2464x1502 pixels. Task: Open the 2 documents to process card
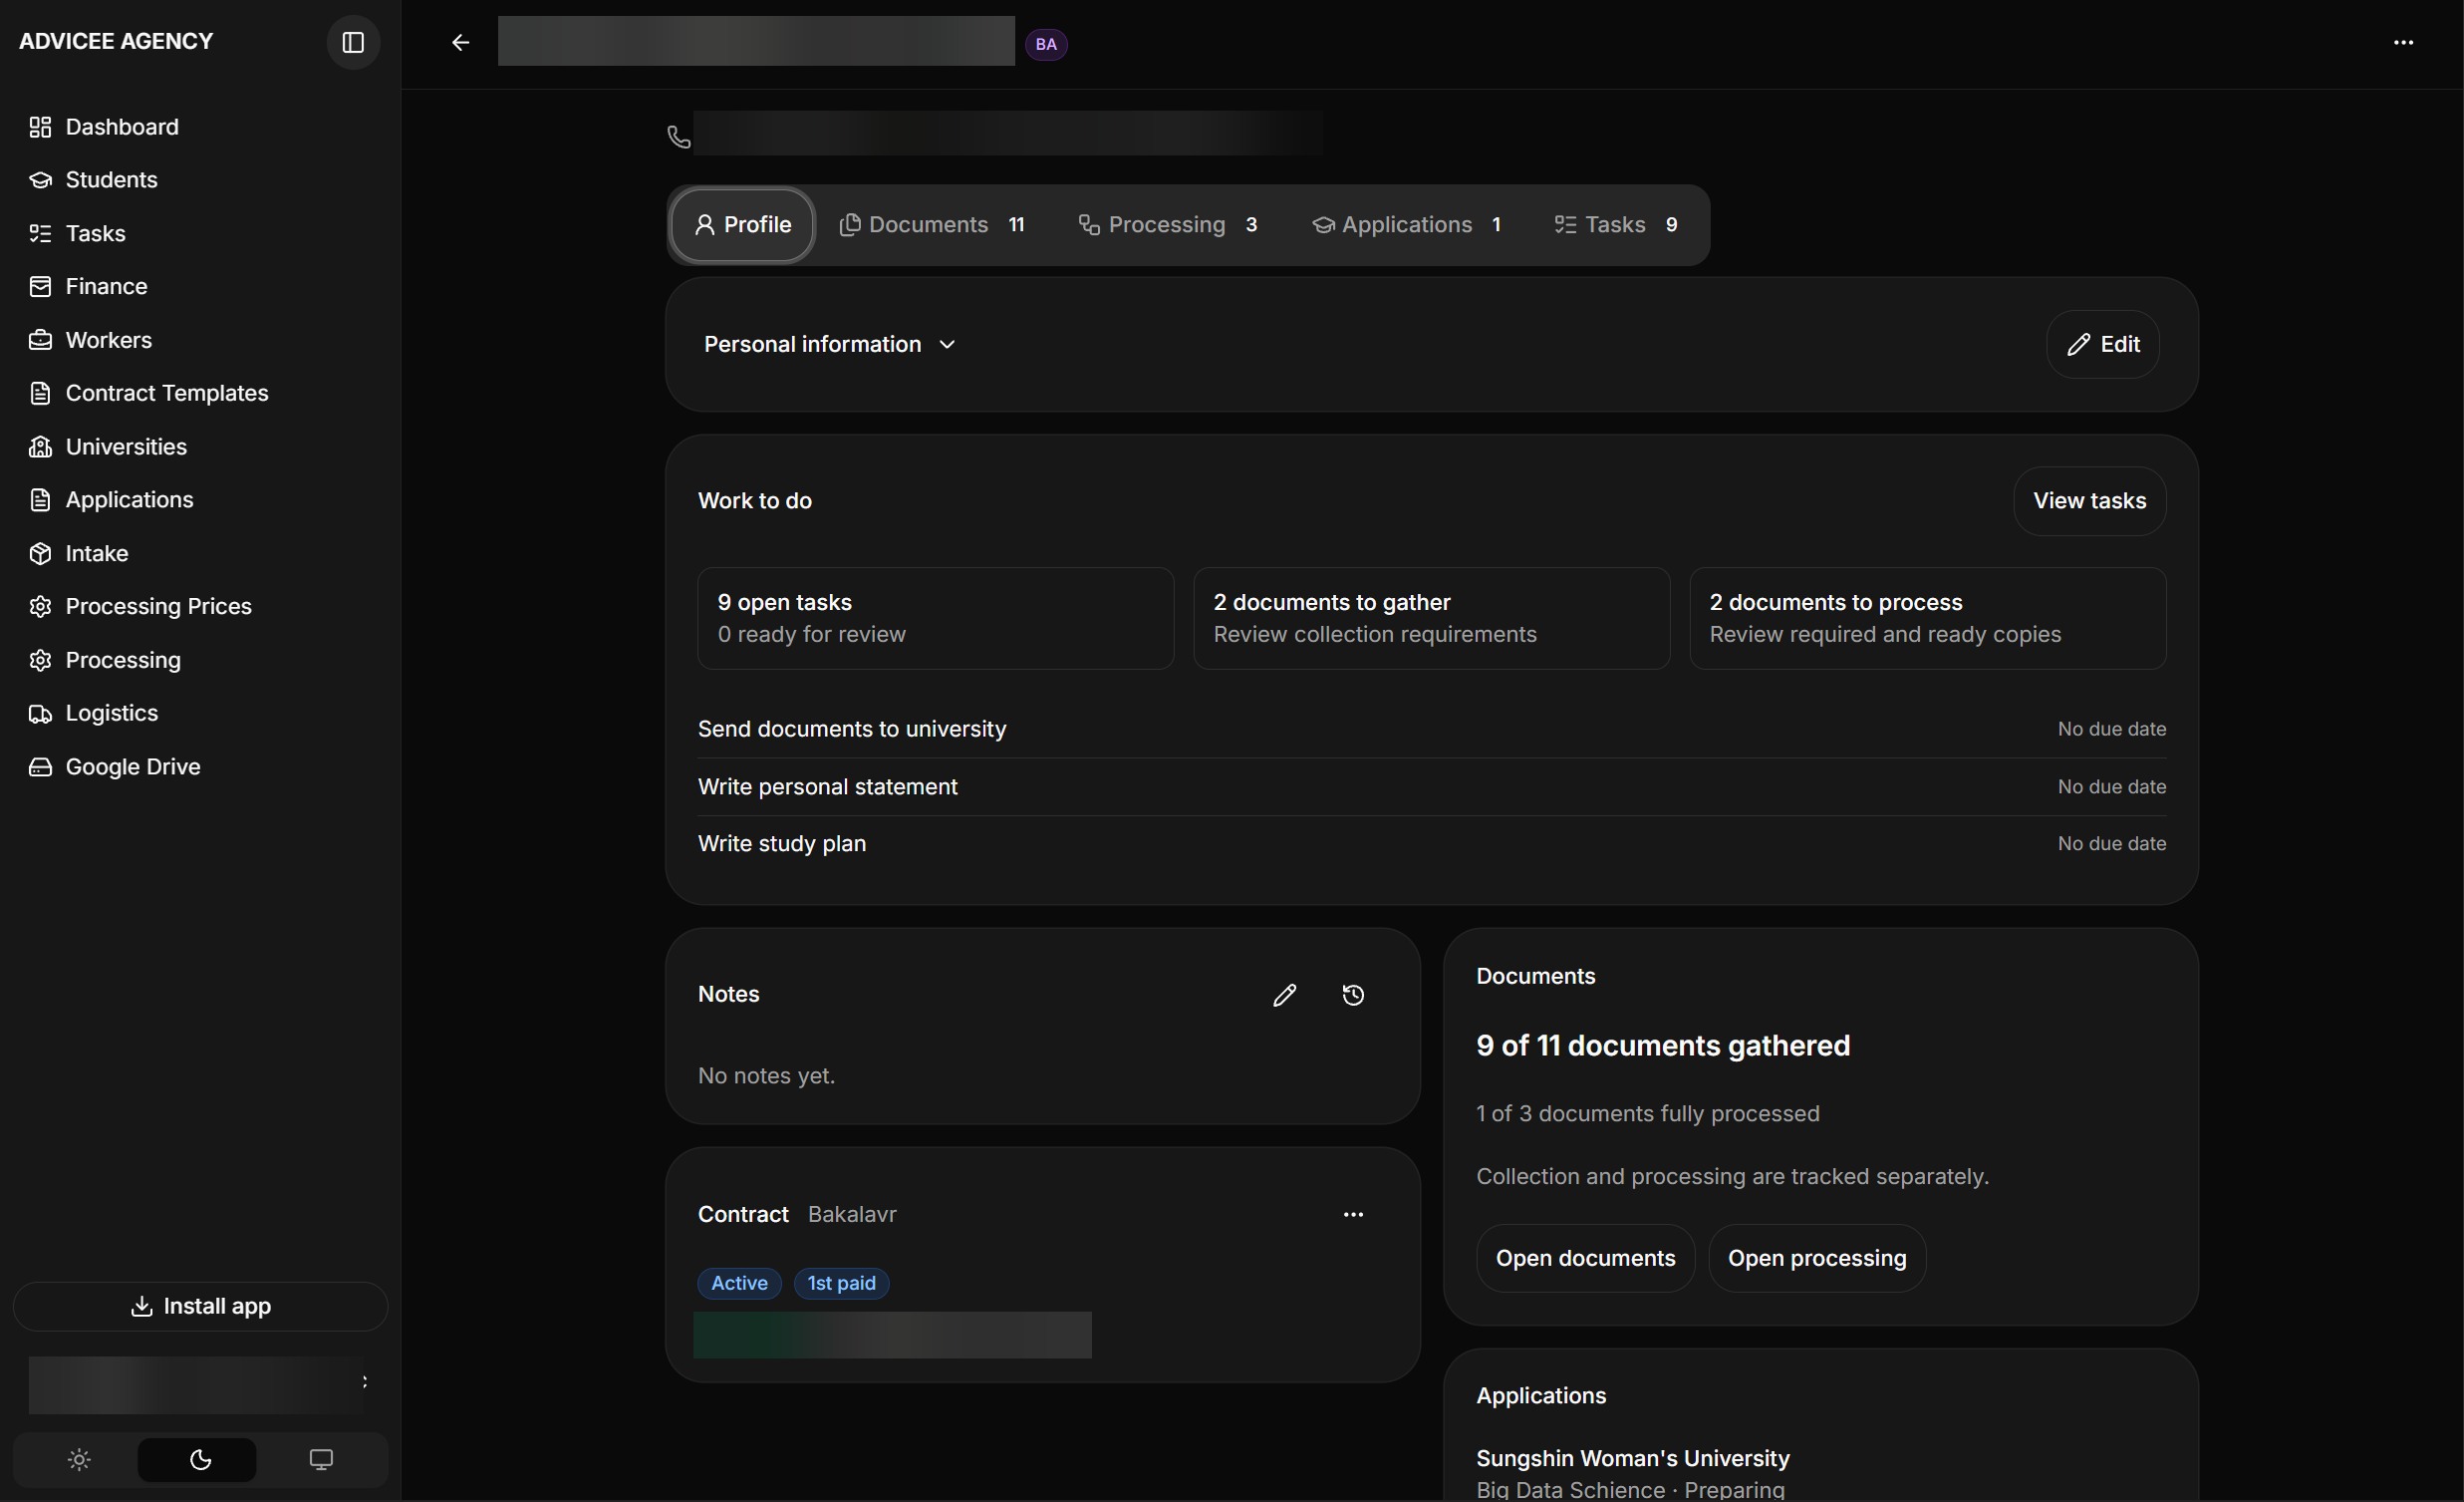[x=1927, y=618]
